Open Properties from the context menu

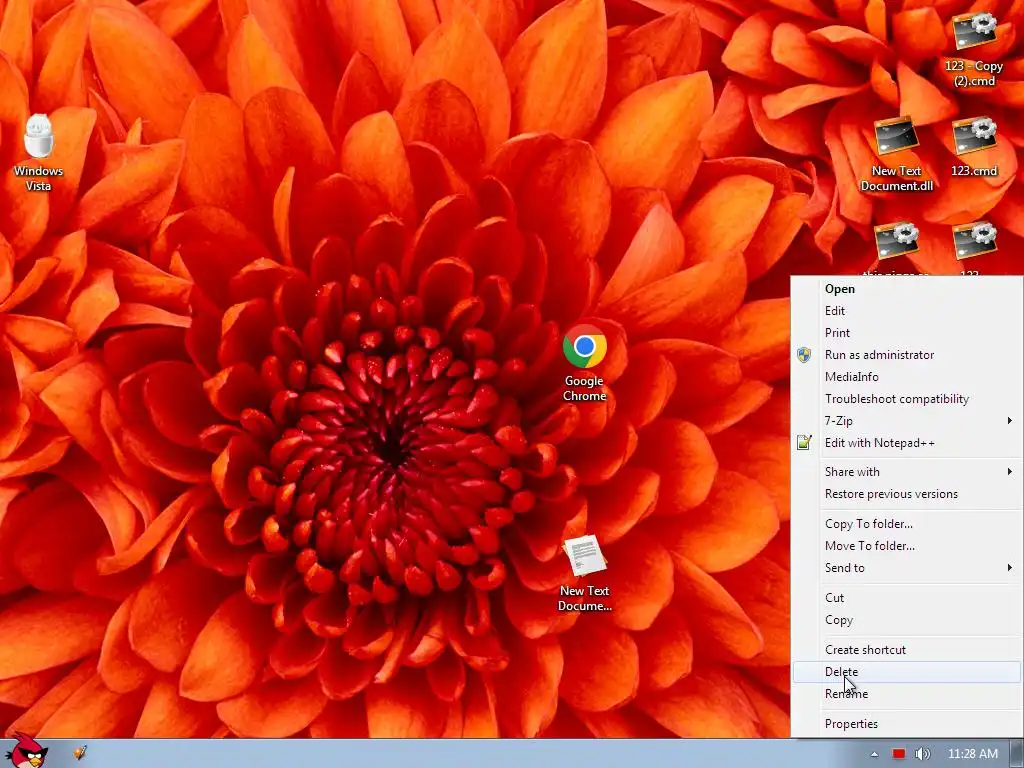coord(907,724)
